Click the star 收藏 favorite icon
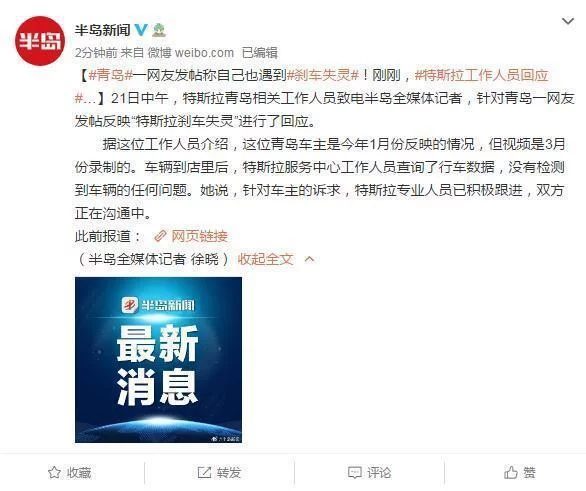 pos(54,473)
